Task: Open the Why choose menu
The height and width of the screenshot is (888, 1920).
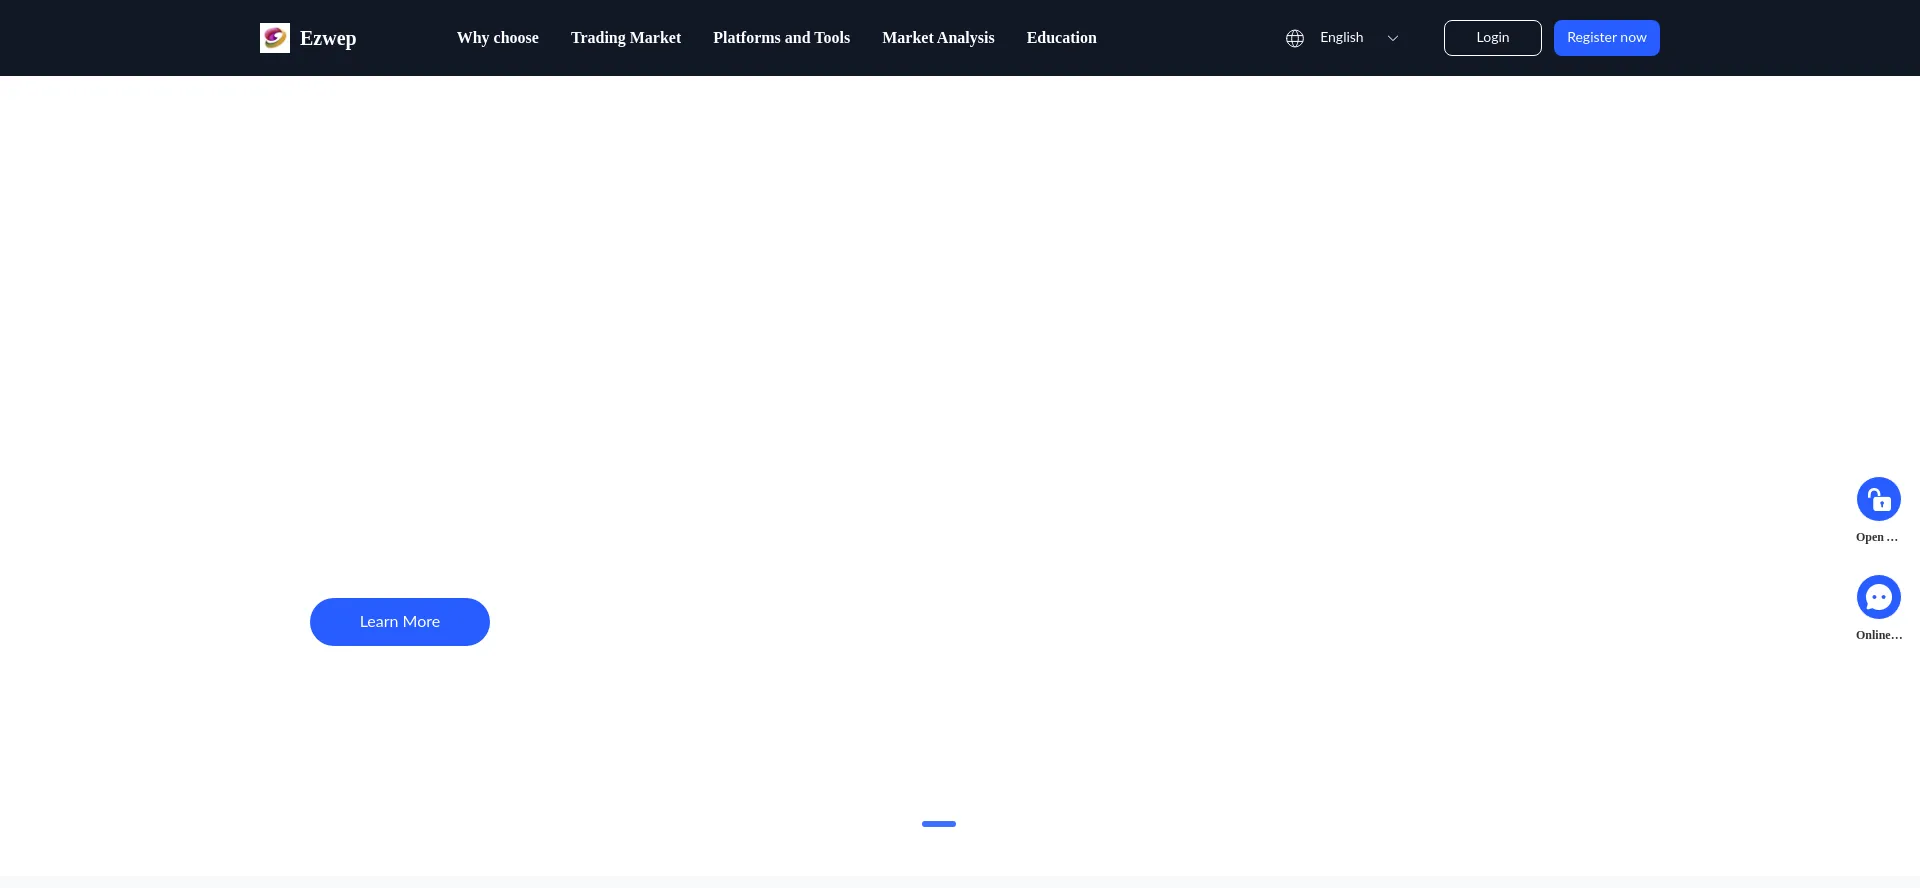Action: click(498, 38)
